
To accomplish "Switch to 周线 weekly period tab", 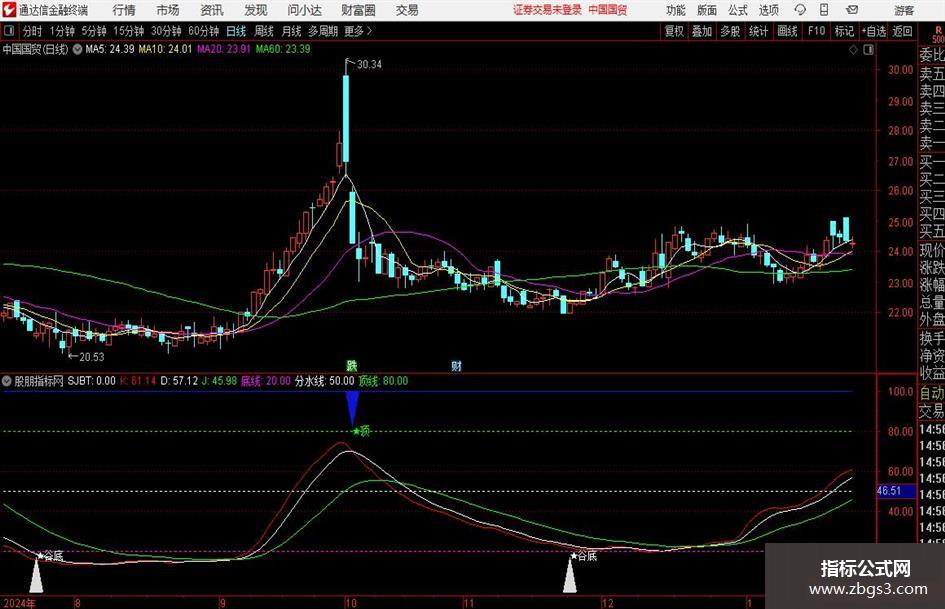I will 264,31.
